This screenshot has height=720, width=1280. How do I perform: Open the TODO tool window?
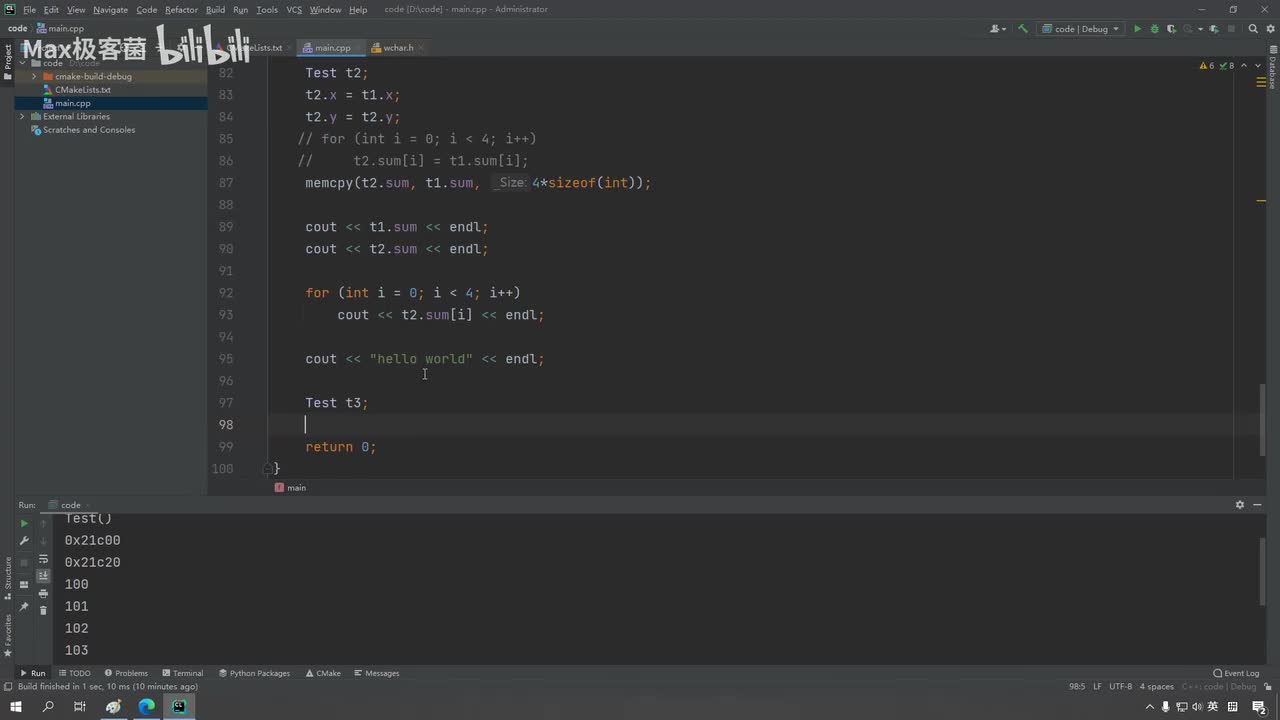pyautogui.click(x=74, y=673)
